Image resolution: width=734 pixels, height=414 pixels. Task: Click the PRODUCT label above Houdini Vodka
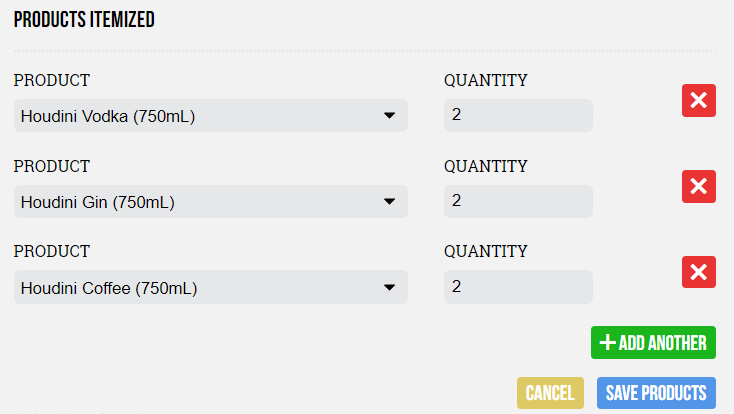51,81
